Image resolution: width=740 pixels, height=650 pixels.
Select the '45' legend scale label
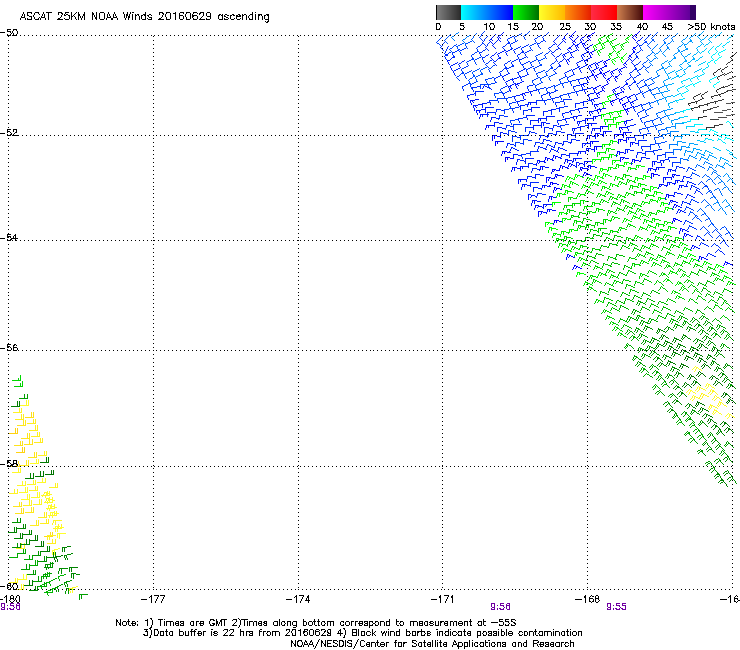[x=667, y=27]
